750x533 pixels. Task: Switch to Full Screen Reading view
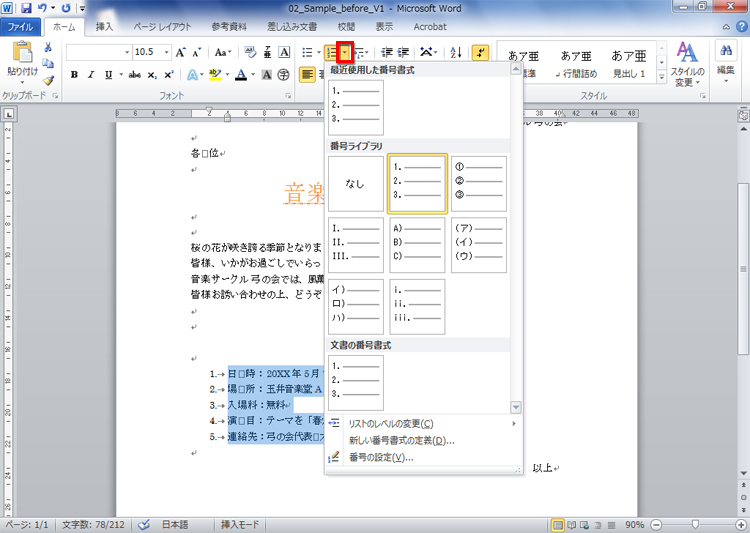571,525
